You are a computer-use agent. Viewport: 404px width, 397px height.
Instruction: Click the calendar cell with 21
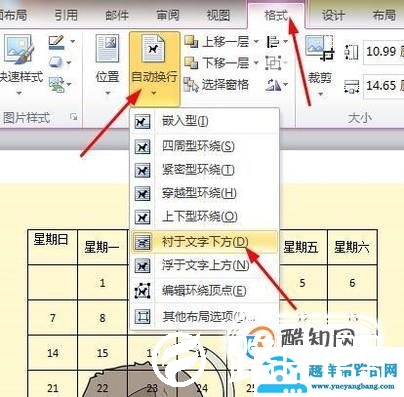(x=53, y=384)
